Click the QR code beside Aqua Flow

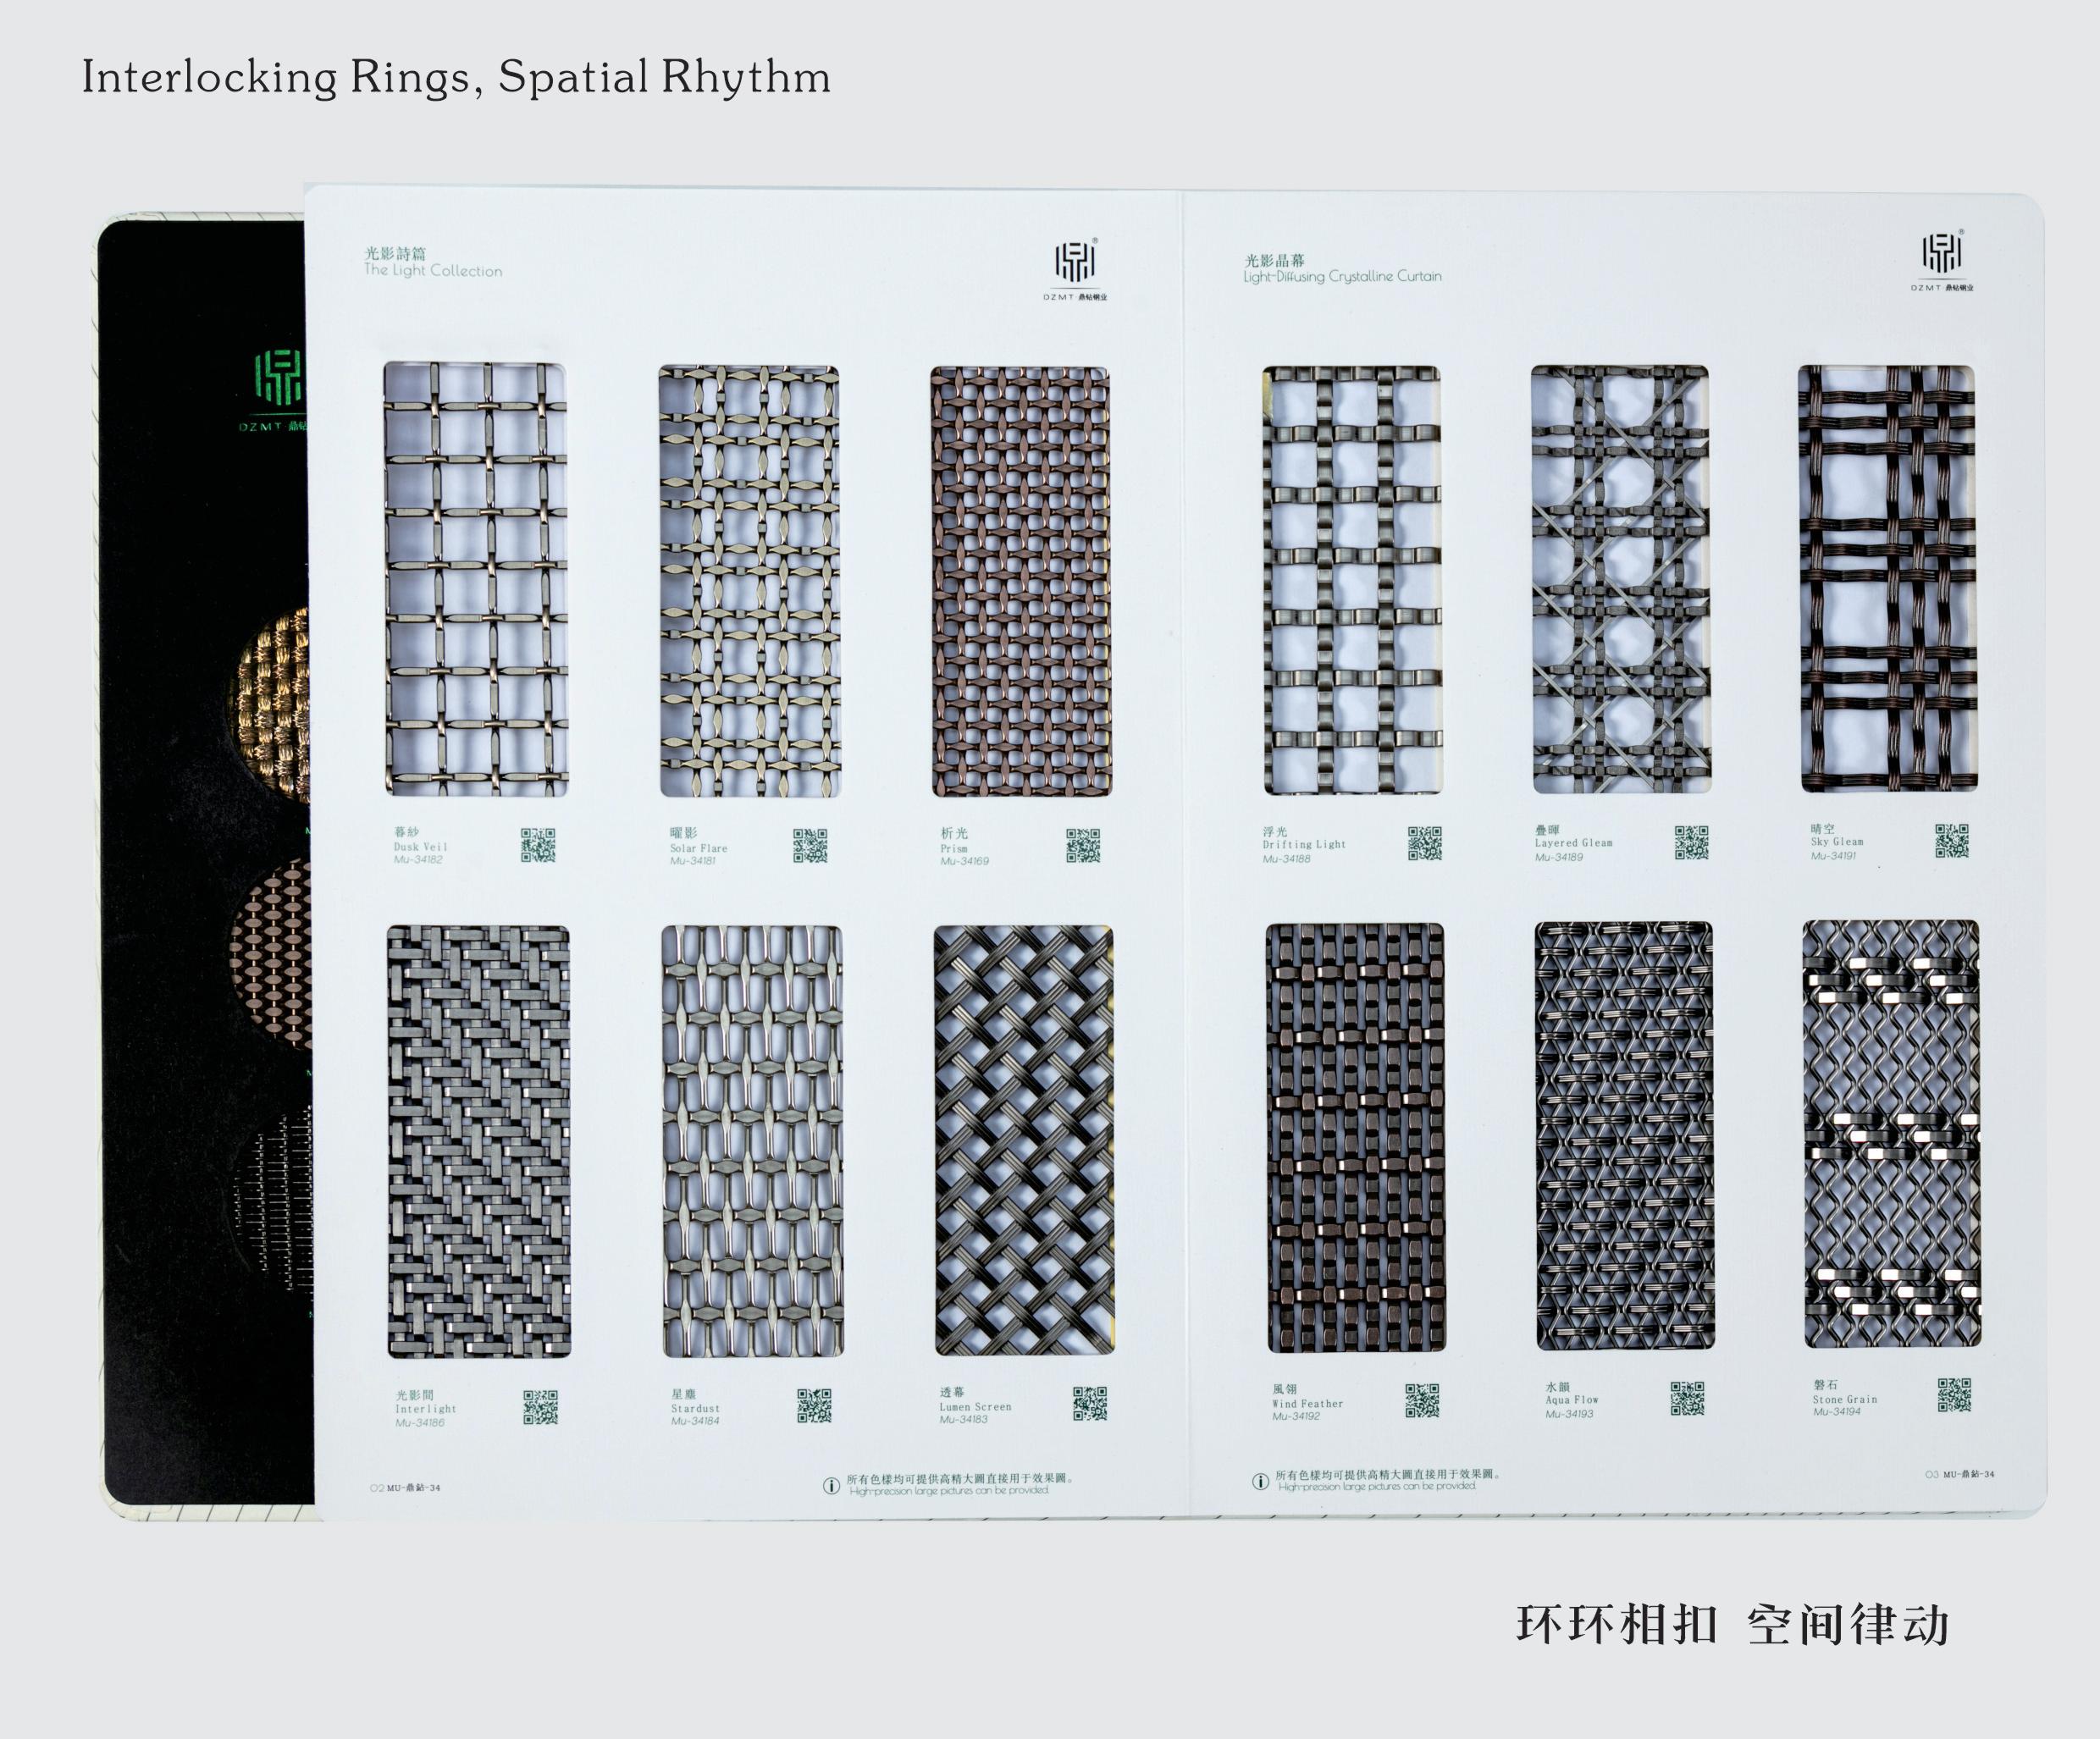coord(1687,1399)
